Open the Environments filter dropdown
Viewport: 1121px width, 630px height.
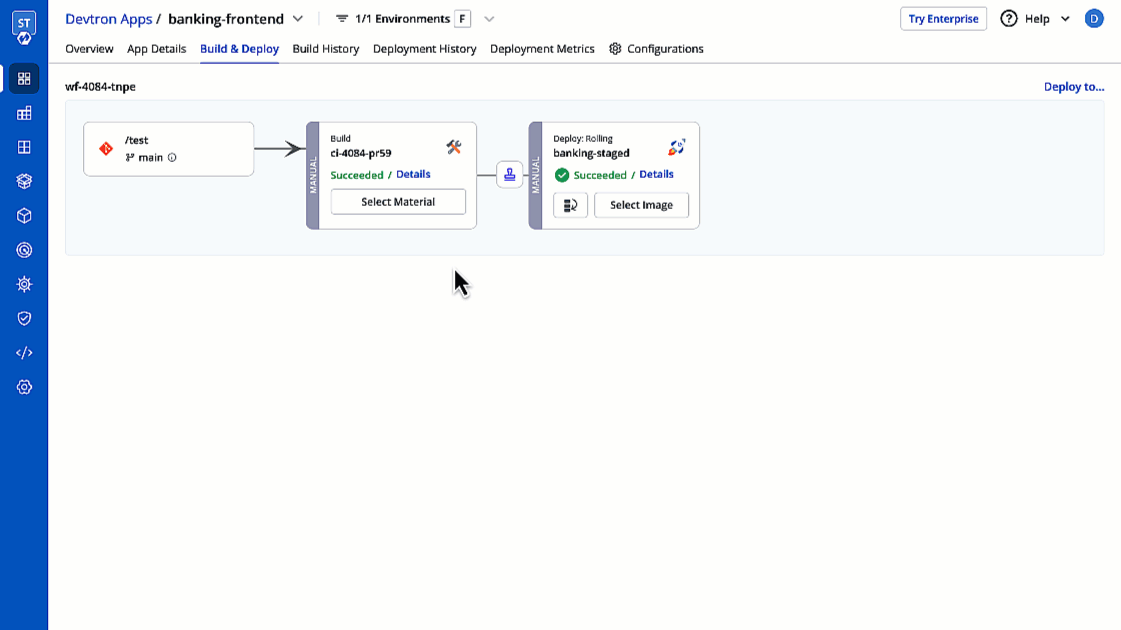(x=489, y=18)
